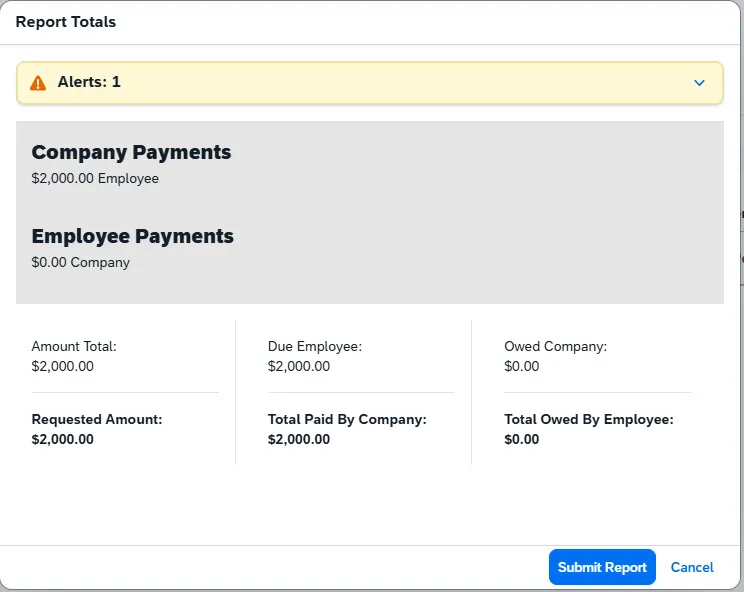The image size is (744, 592).
Task: Click the Submit Report button
Action: 602,567
